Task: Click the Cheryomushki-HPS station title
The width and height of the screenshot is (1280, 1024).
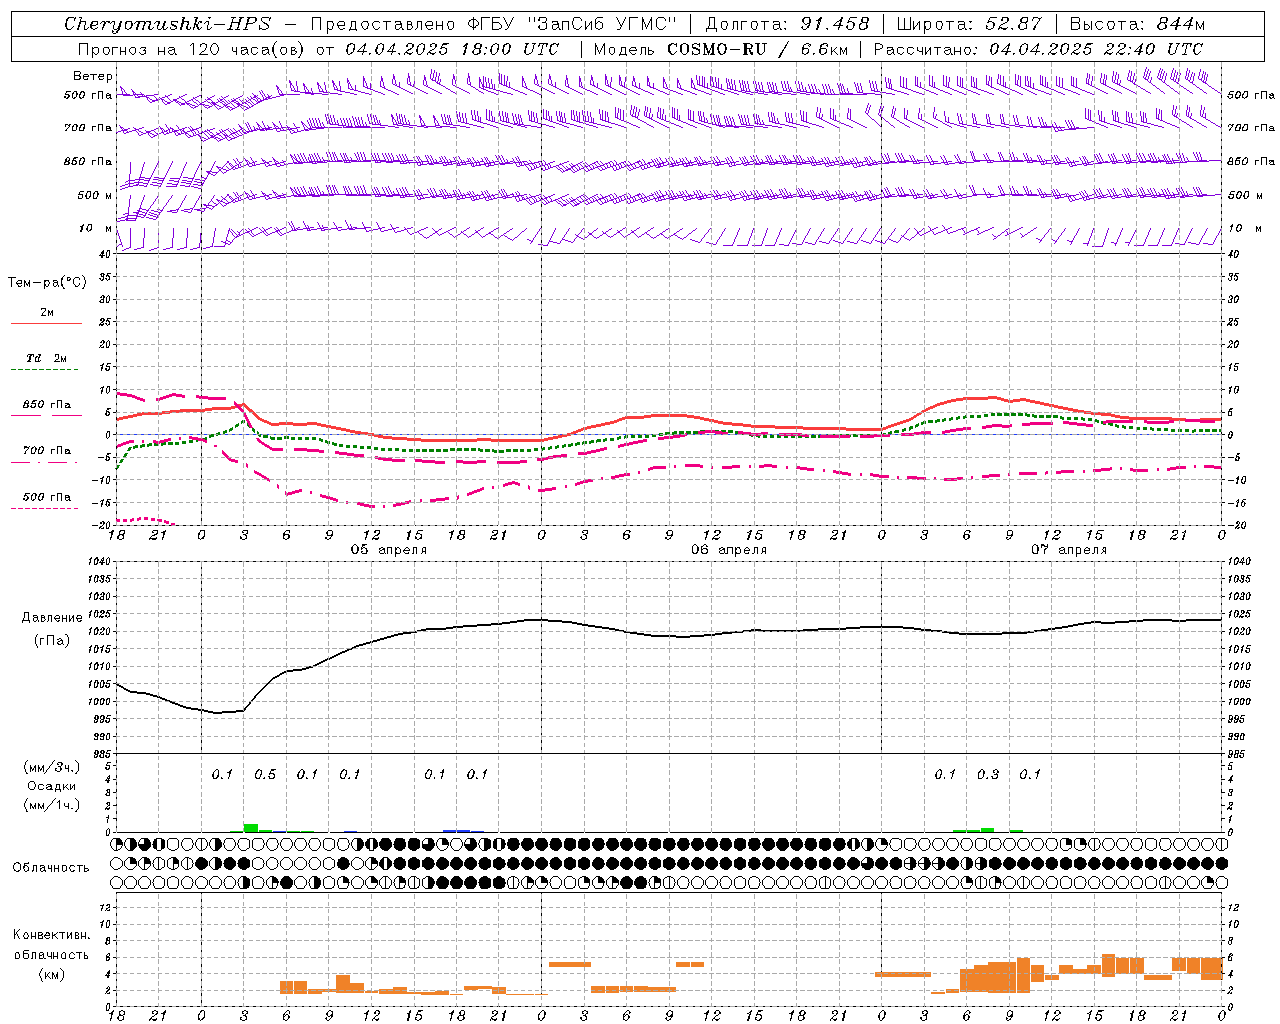Action: [x=168, y=24]
